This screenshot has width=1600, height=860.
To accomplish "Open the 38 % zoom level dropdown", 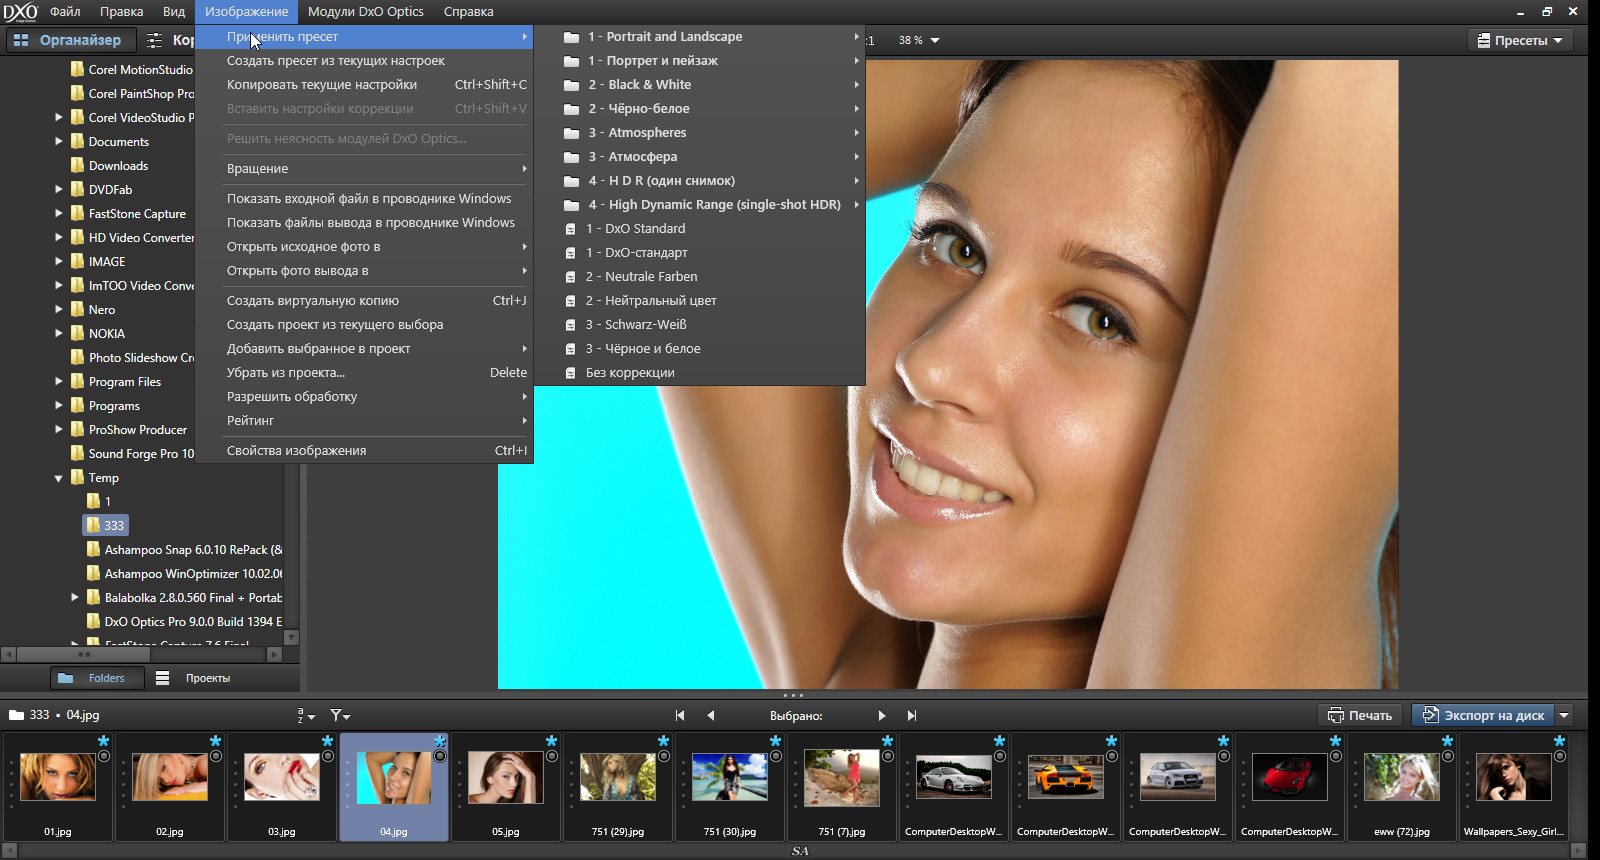I will [935, 41].
